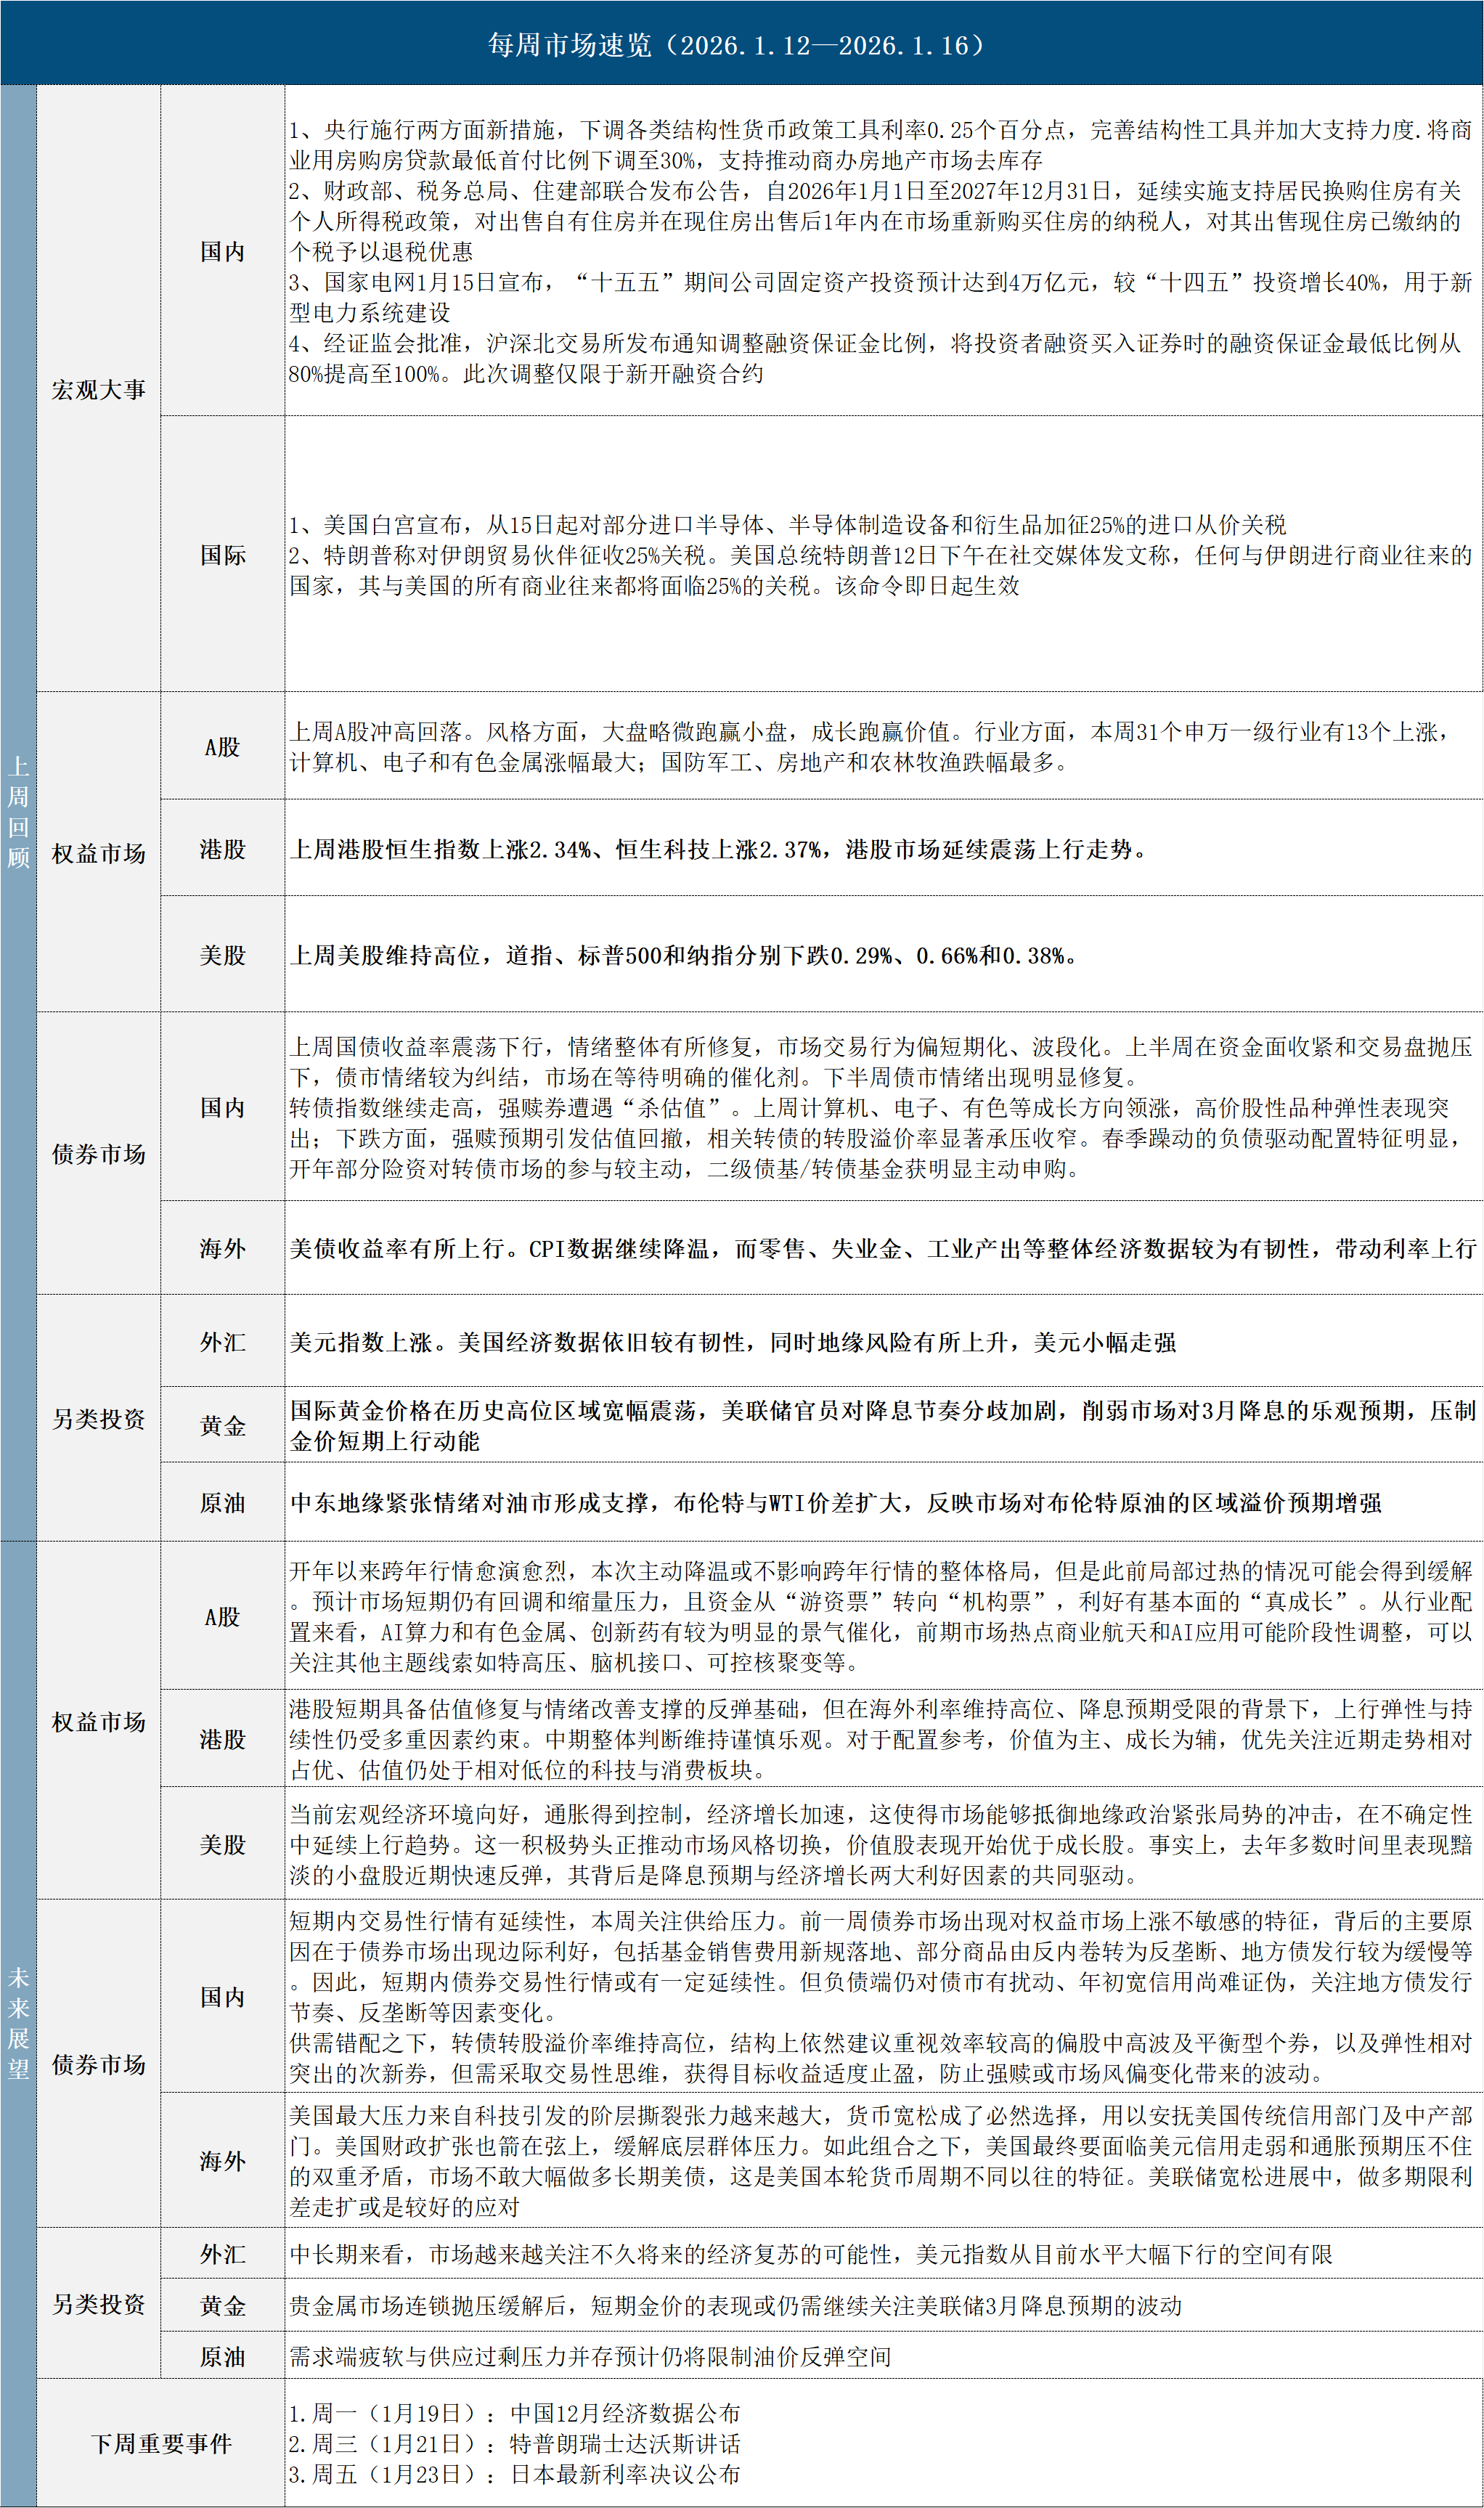Click the 国际 macro events subcategory cell

point(222,555)
